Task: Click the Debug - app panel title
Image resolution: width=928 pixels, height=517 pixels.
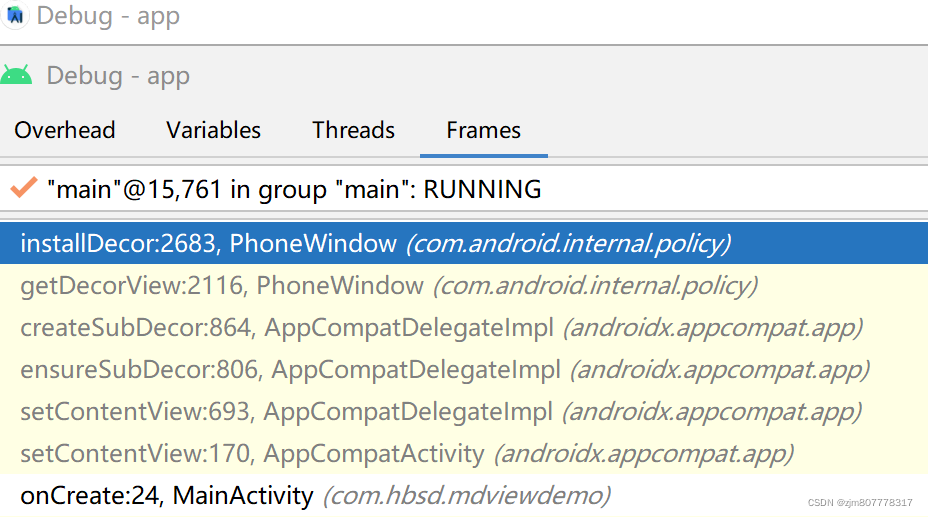Action: (x=118, y=76)
